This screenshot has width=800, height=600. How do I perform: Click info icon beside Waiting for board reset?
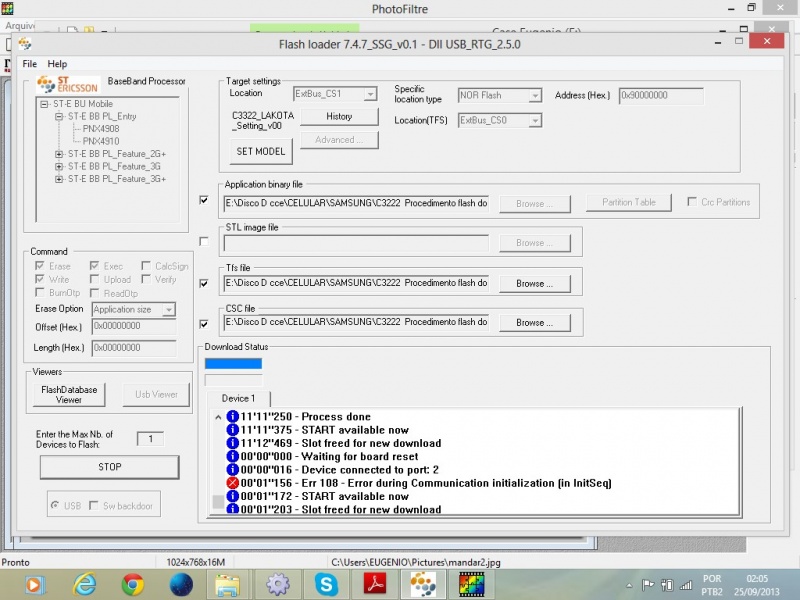tap(232, 456)
